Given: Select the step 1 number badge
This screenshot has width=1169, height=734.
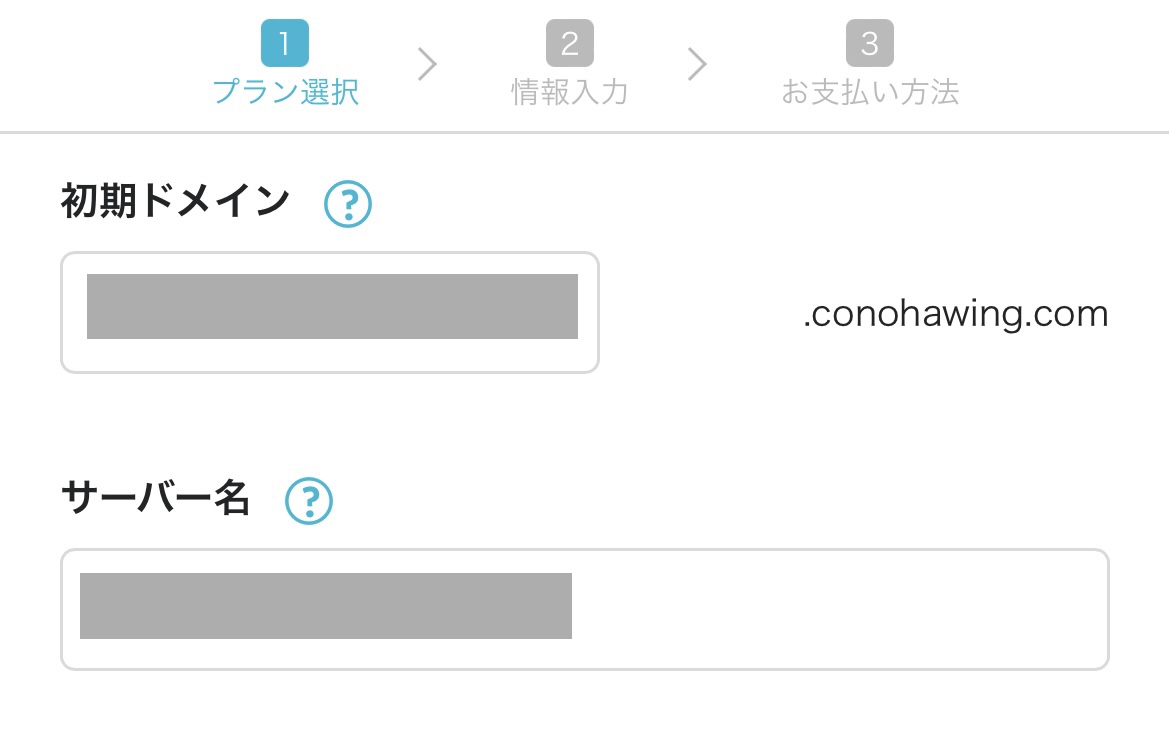Looking at the screenshot, I should coord(285,43).
